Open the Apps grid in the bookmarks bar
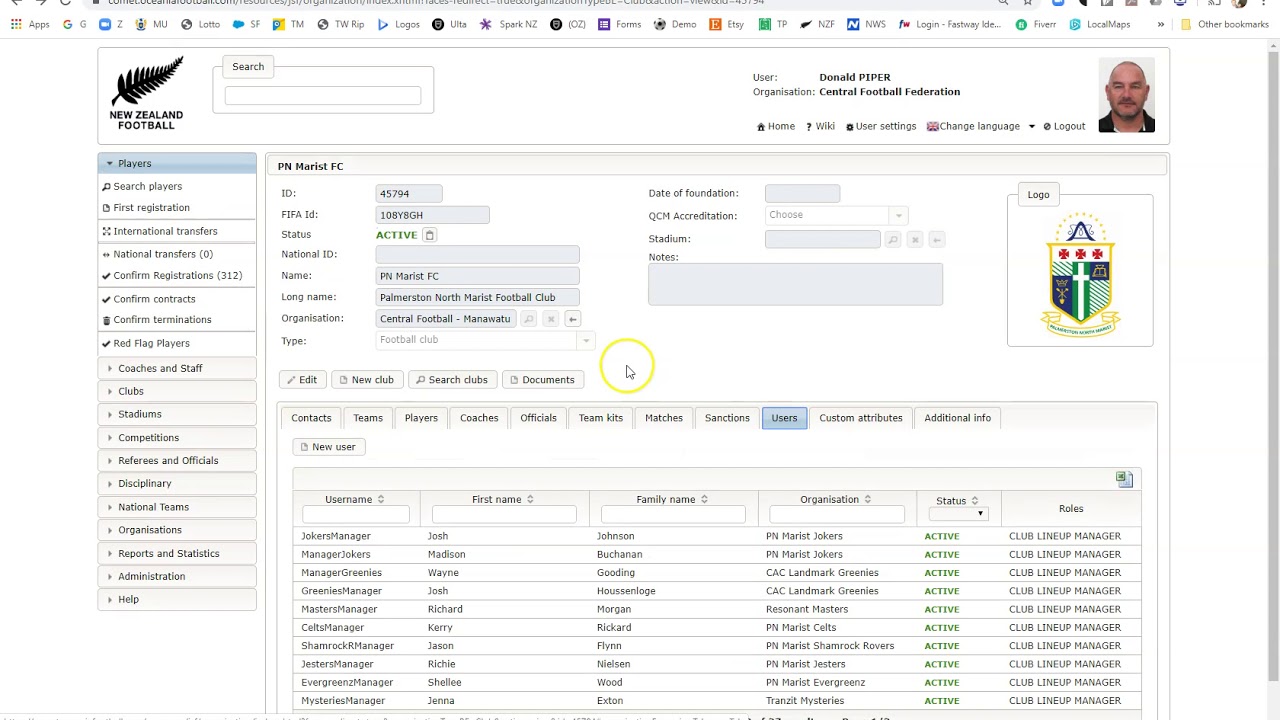Viewport: 1280px width, 720px height. (x=30, y=24)
